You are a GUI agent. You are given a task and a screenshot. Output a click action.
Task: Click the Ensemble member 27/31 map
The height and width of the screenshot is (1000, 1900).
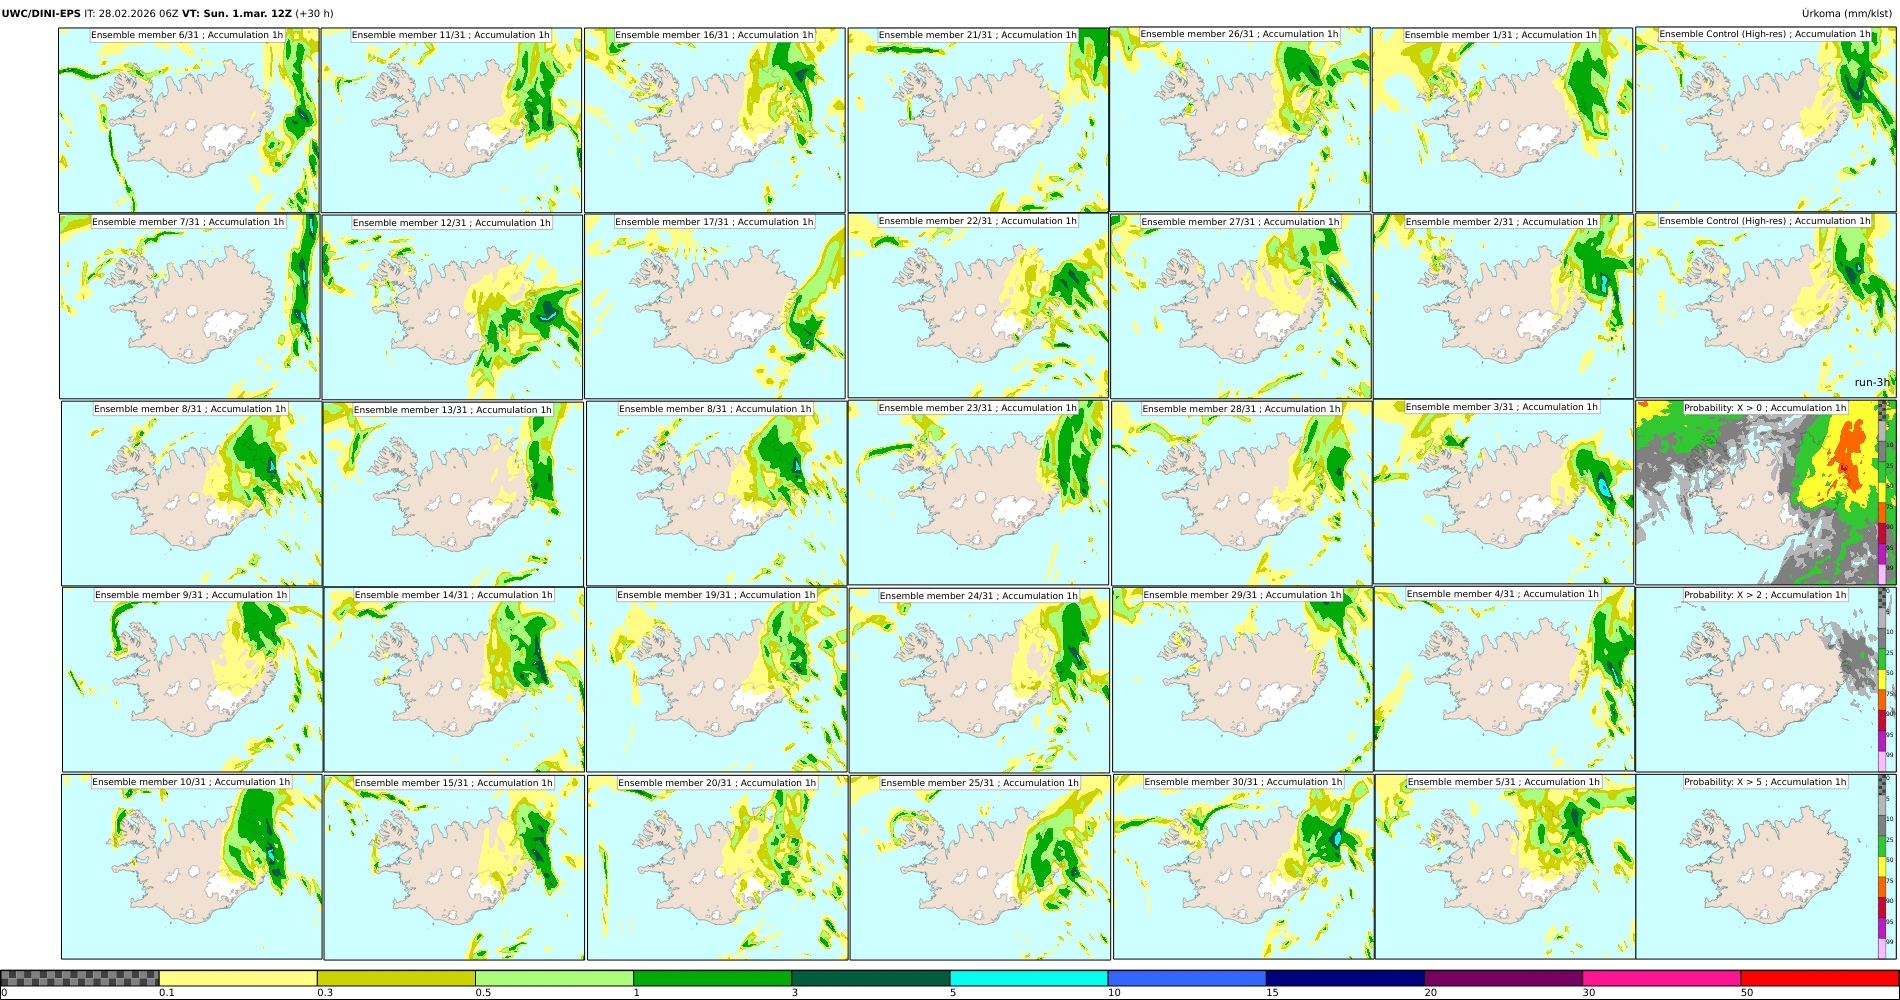click(1241, 307)
